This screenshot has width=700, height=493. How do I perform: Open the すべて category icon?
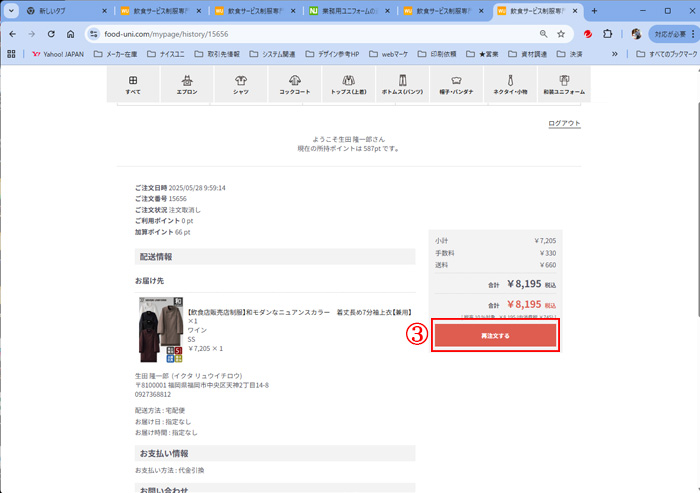(133, 84)
